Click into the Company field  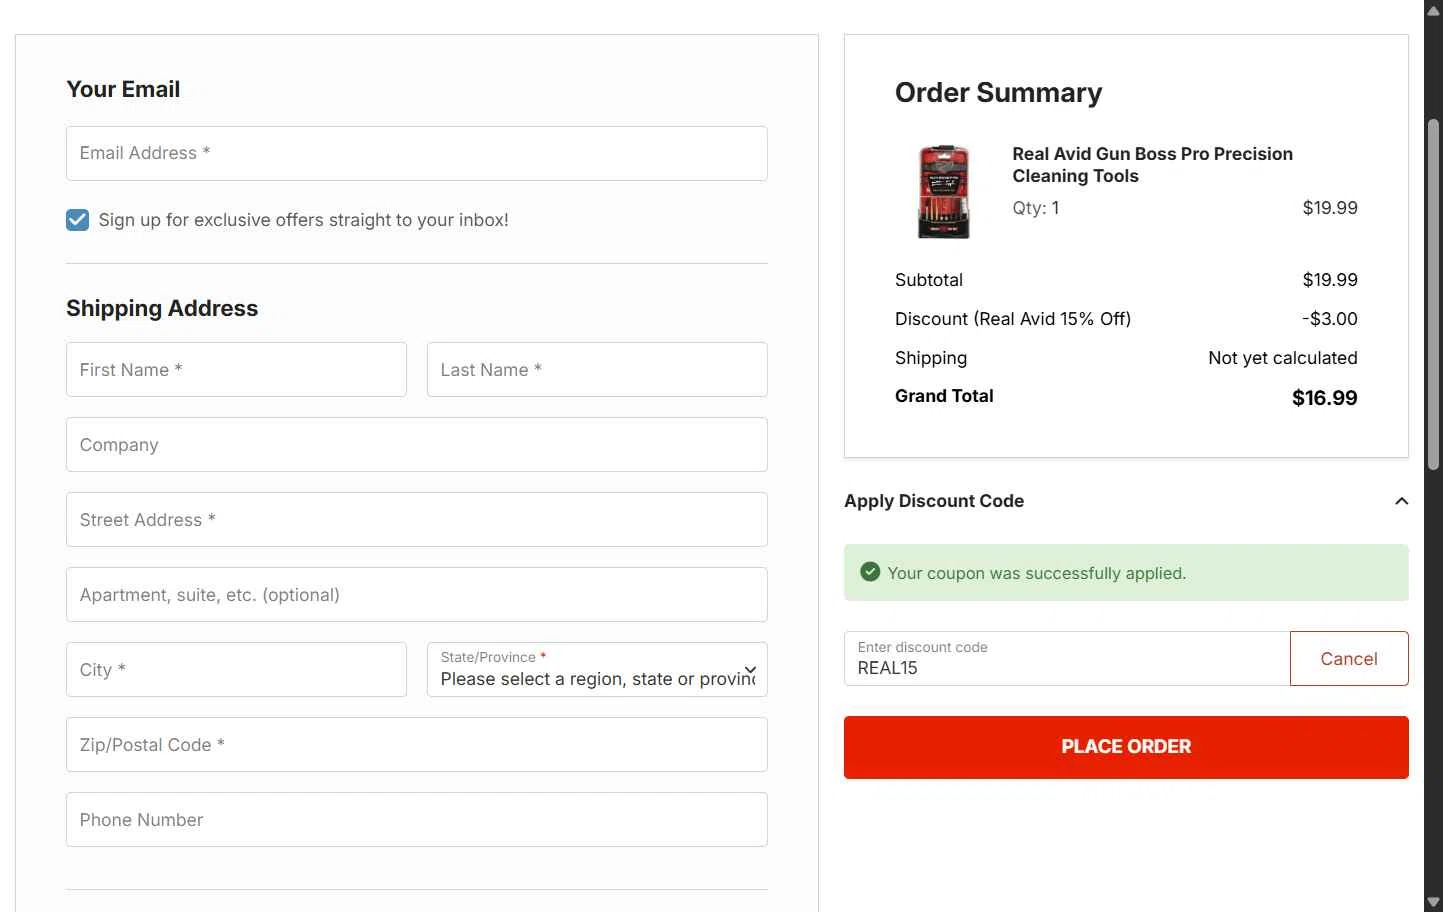(416, 444)
